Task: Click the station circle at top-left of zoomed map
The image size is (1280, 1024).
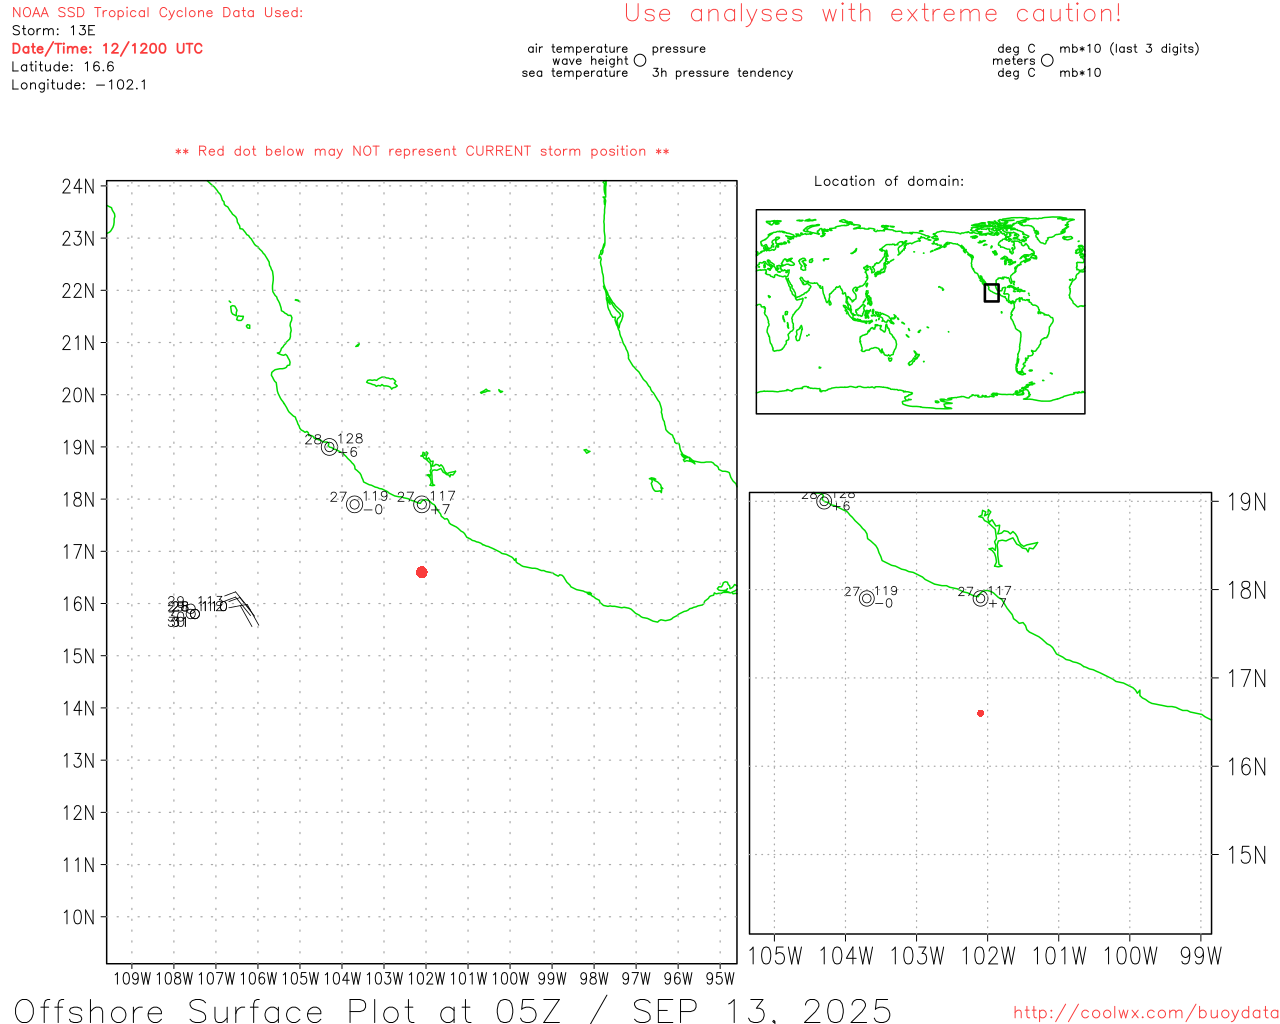Action: 824,501
